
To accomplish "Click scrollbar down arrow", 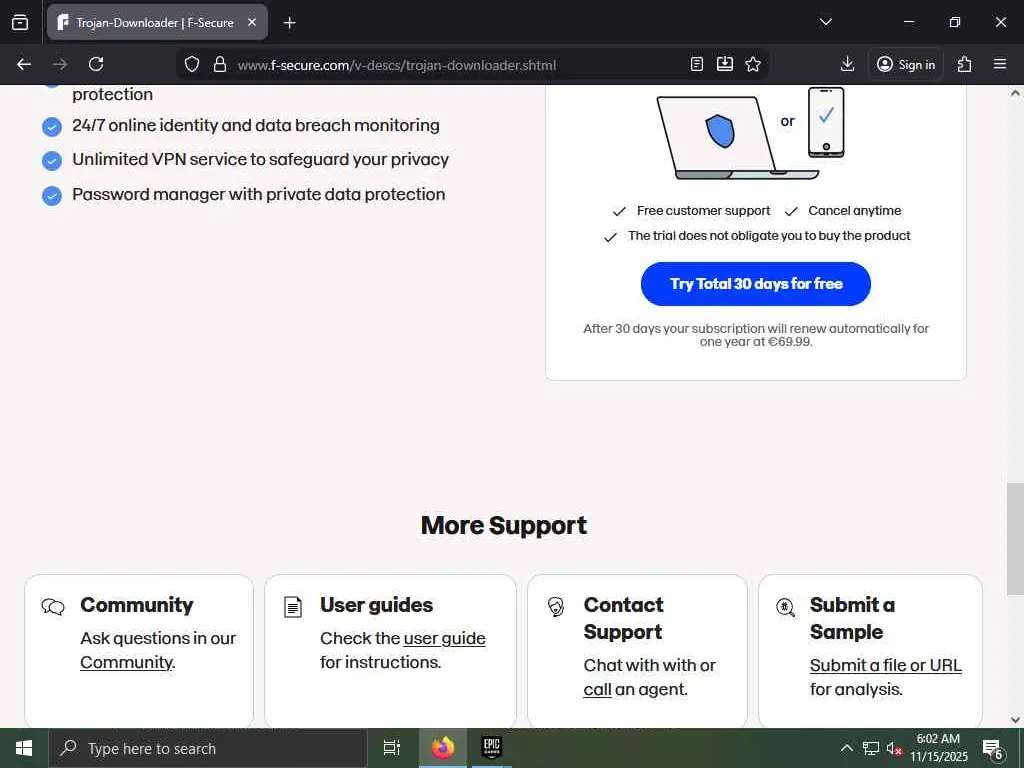I will 1015,720.
